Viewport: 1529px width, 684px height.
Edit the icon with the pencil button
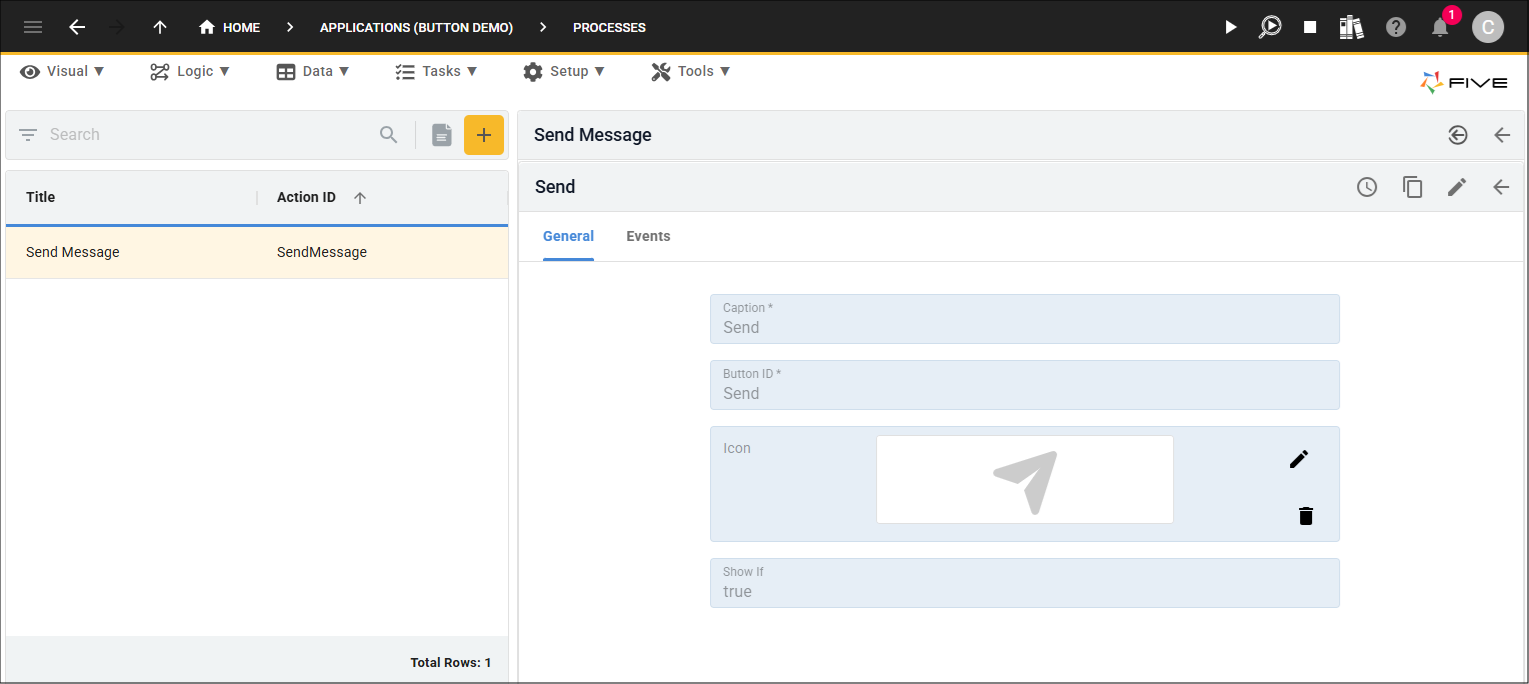tap(1299, 459)
